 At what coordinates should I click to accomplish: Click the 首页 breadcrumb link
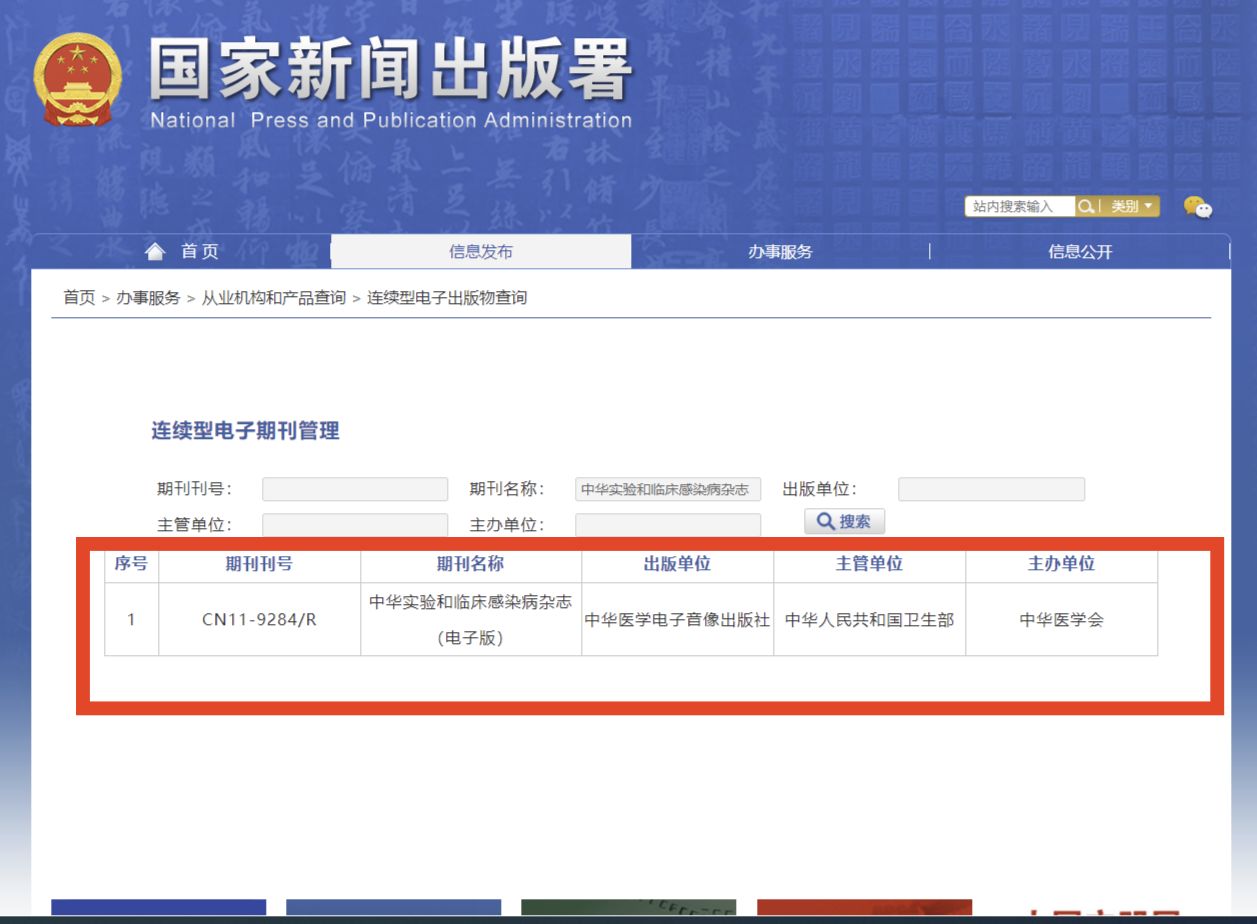coord(79,297)
